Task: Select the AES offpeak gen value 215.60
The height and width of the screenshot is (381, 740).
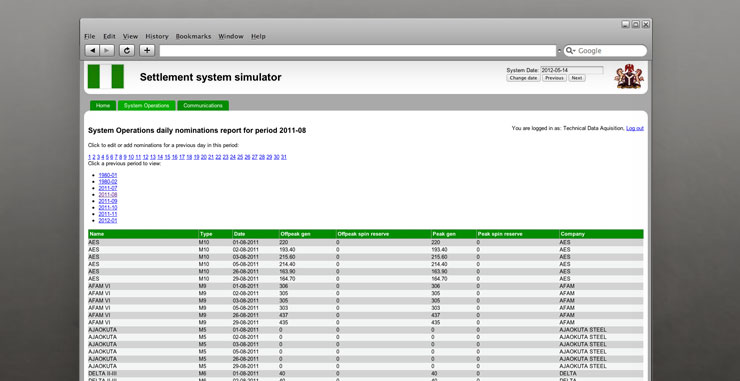Action: [x=287, y=257]
